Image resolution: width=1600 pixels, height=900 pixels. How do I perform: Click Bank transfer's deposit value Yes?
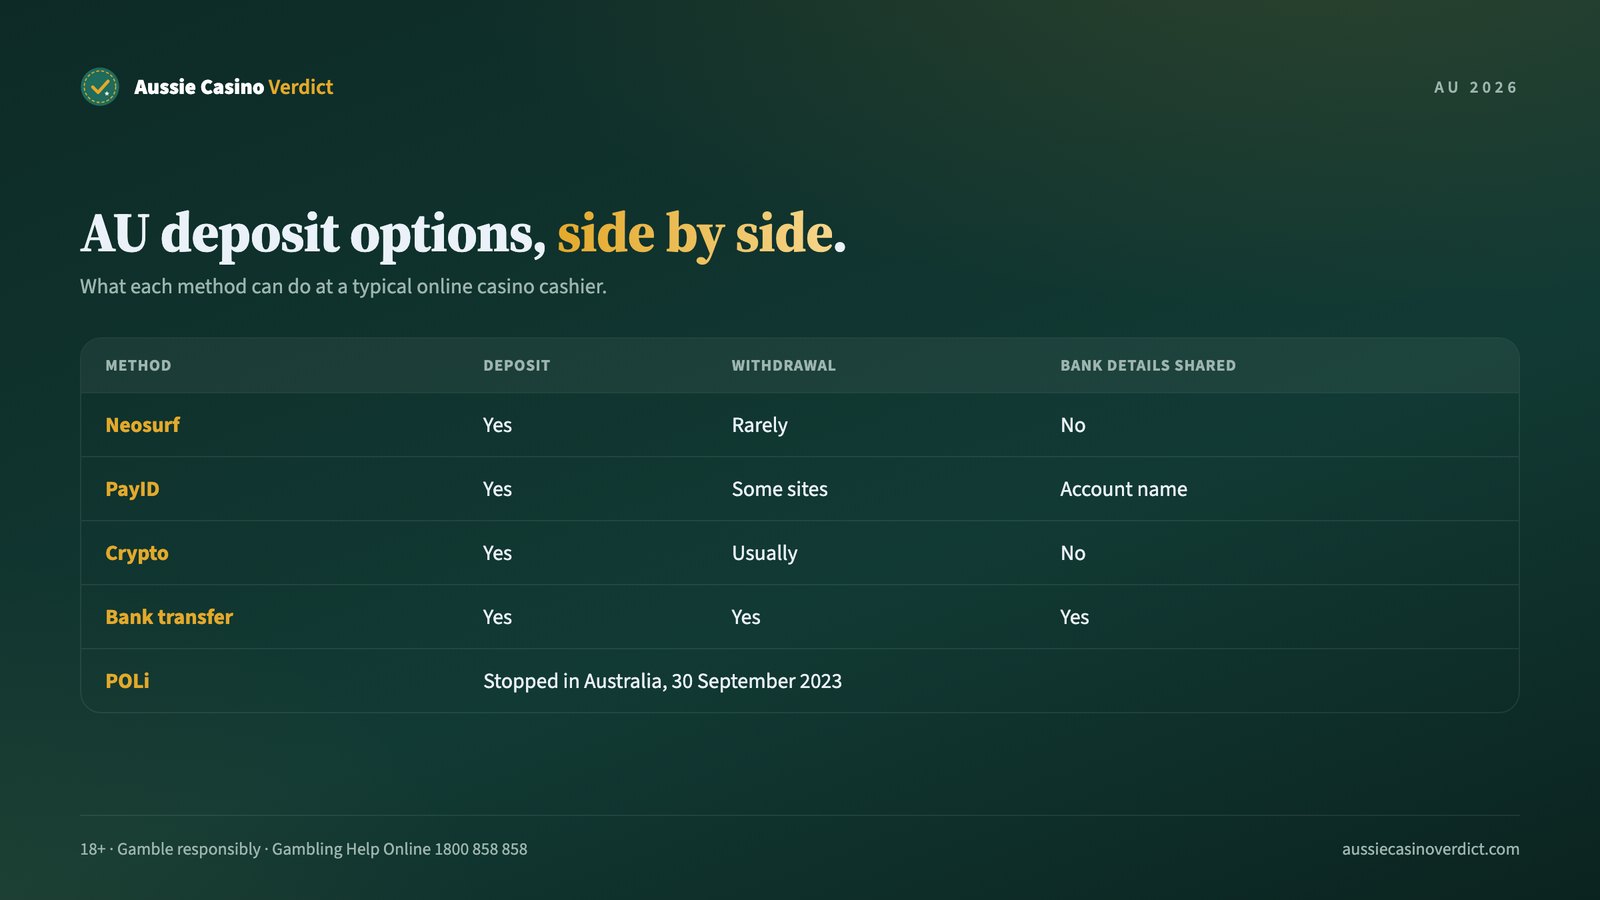(x=497, y=617)
